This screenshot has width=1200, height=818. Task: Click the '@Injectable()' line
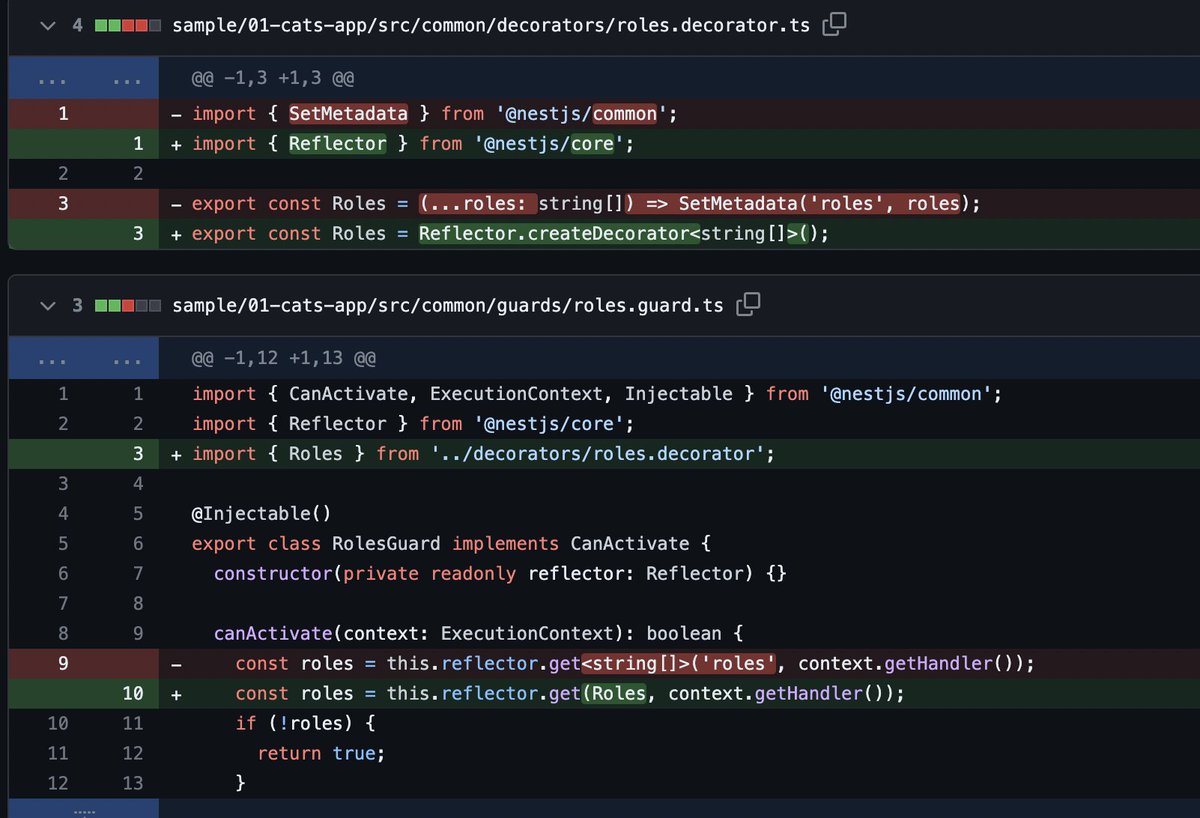coord(679,514)
